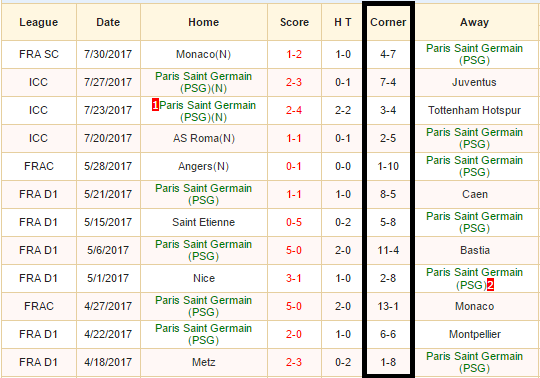Screen dimensions: 540x378
Task: Open Montpellier team link
Action: pos(475,334)
